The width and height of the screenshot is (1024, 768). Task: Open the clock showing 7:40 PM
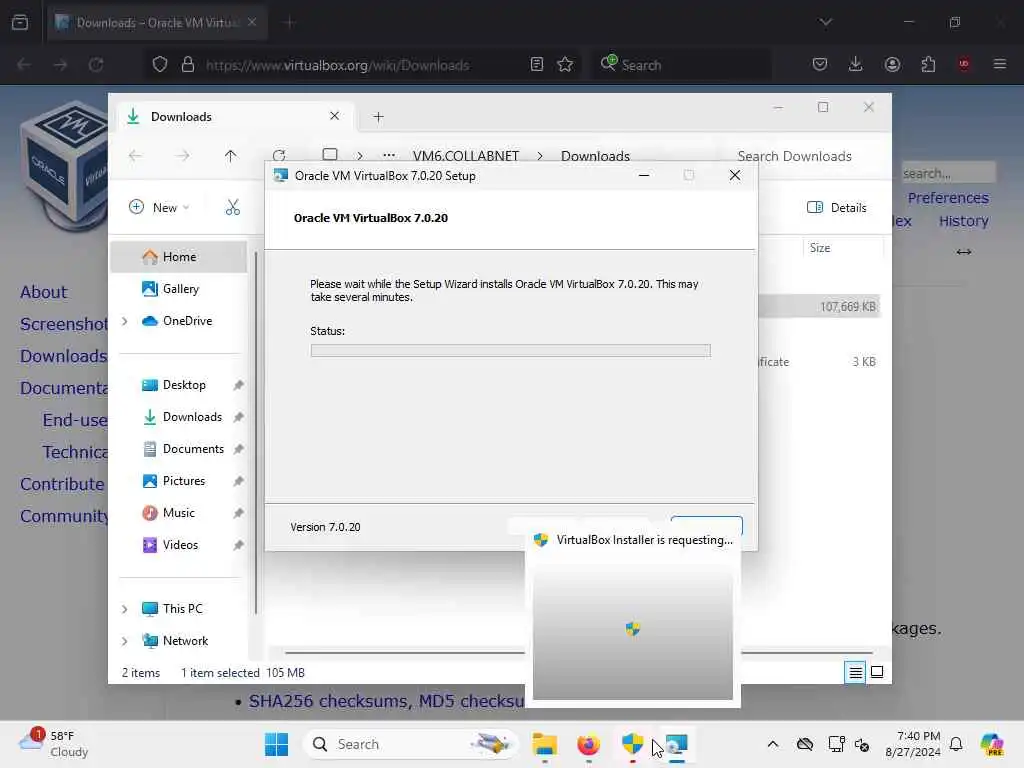[913, 744]
